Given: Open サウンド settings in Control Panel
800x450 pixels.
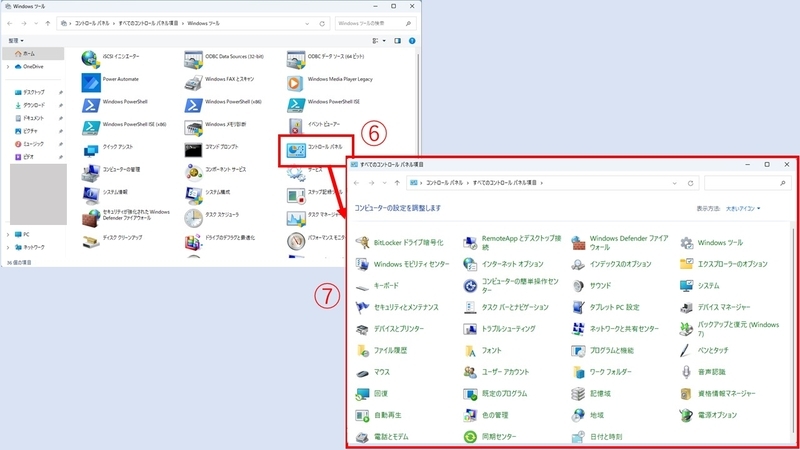Looking at the screenshot, I should pos(591,286).
